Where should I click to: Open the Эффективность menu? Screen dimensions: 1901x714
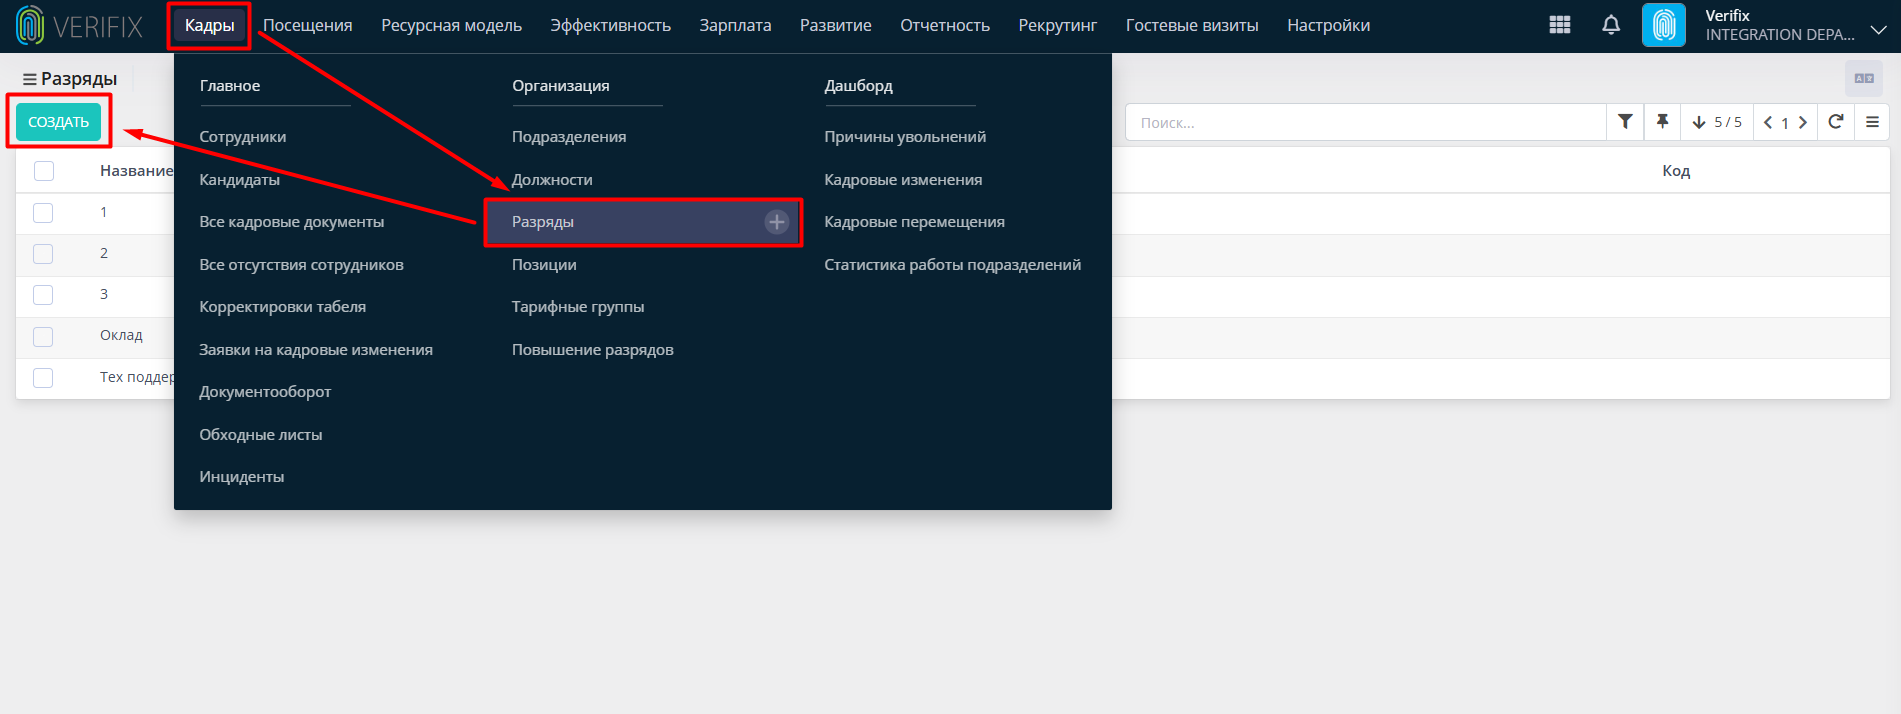pos(610,26)
